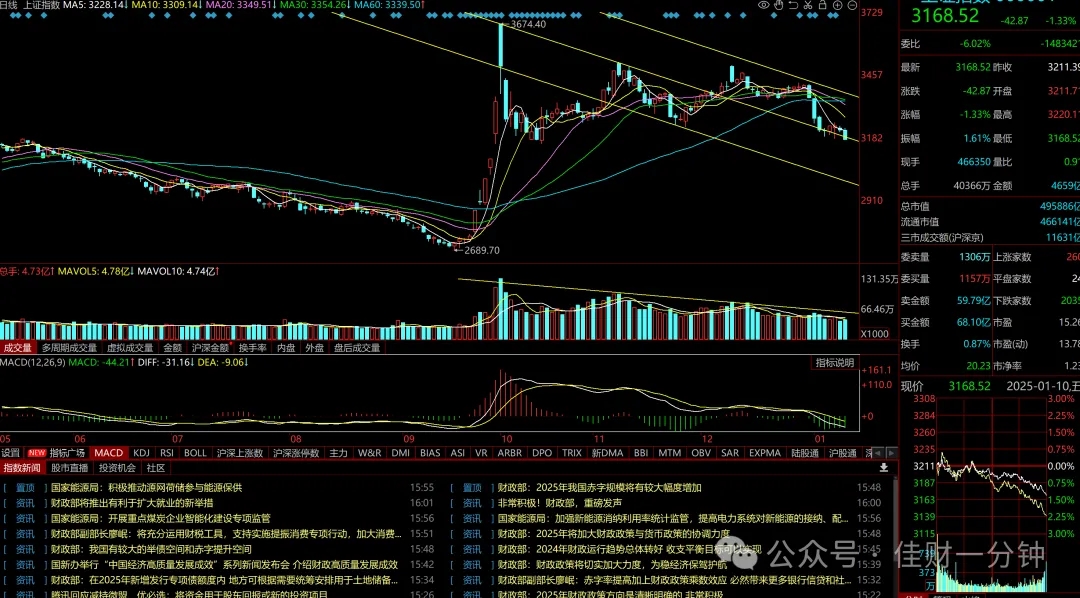Open the 指数新闻 news tab
This screenshot has height=598, width=1080.
[21, 468]
